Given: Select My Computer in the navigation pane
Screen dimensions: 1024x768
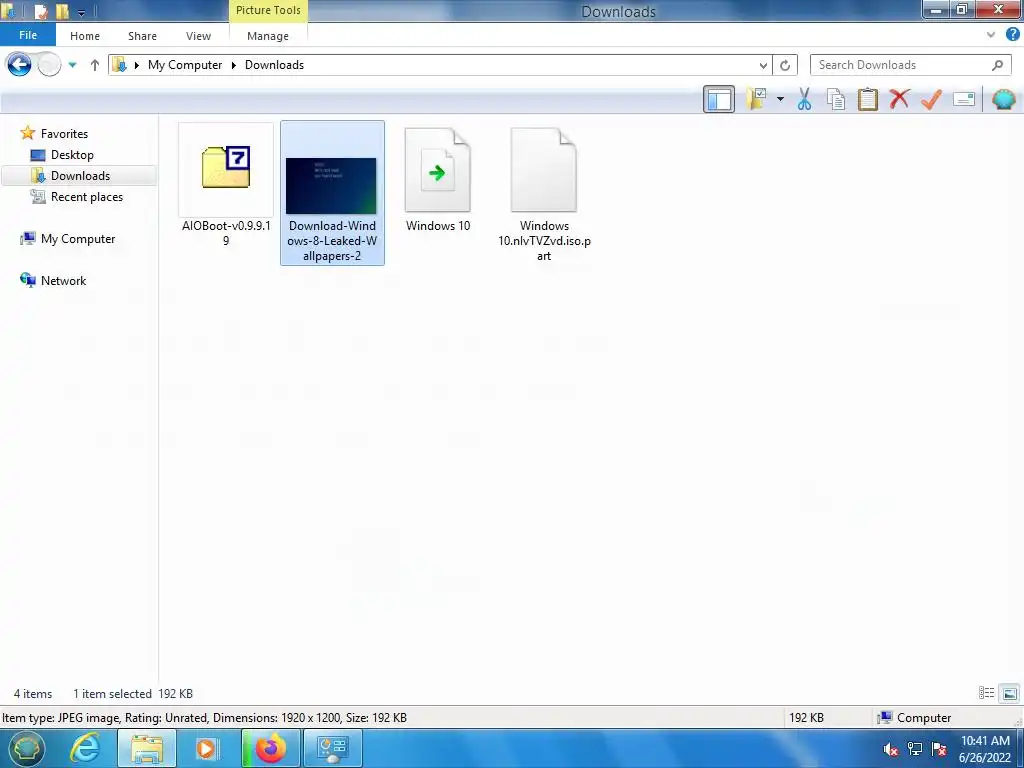Looking at the screenshot, I should 78,238.
